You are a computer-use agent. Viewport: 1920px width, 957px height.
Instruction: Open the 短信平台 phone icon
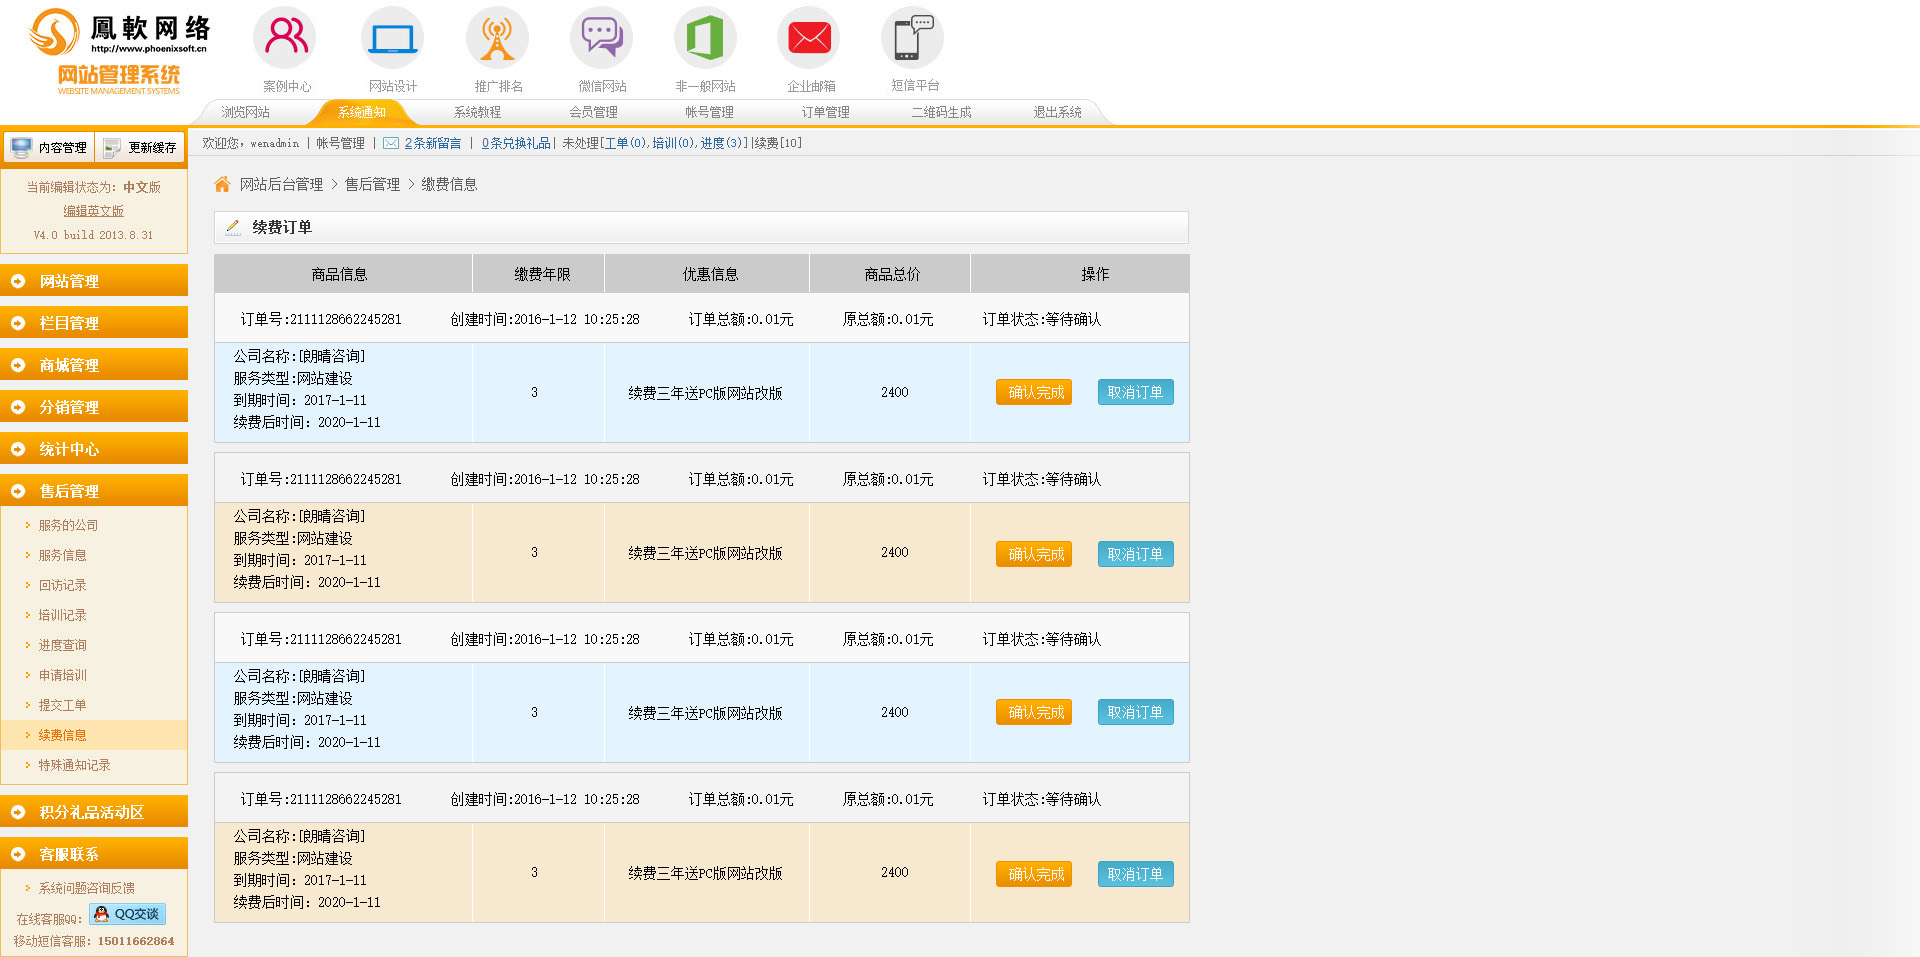(x=912, y=38)
